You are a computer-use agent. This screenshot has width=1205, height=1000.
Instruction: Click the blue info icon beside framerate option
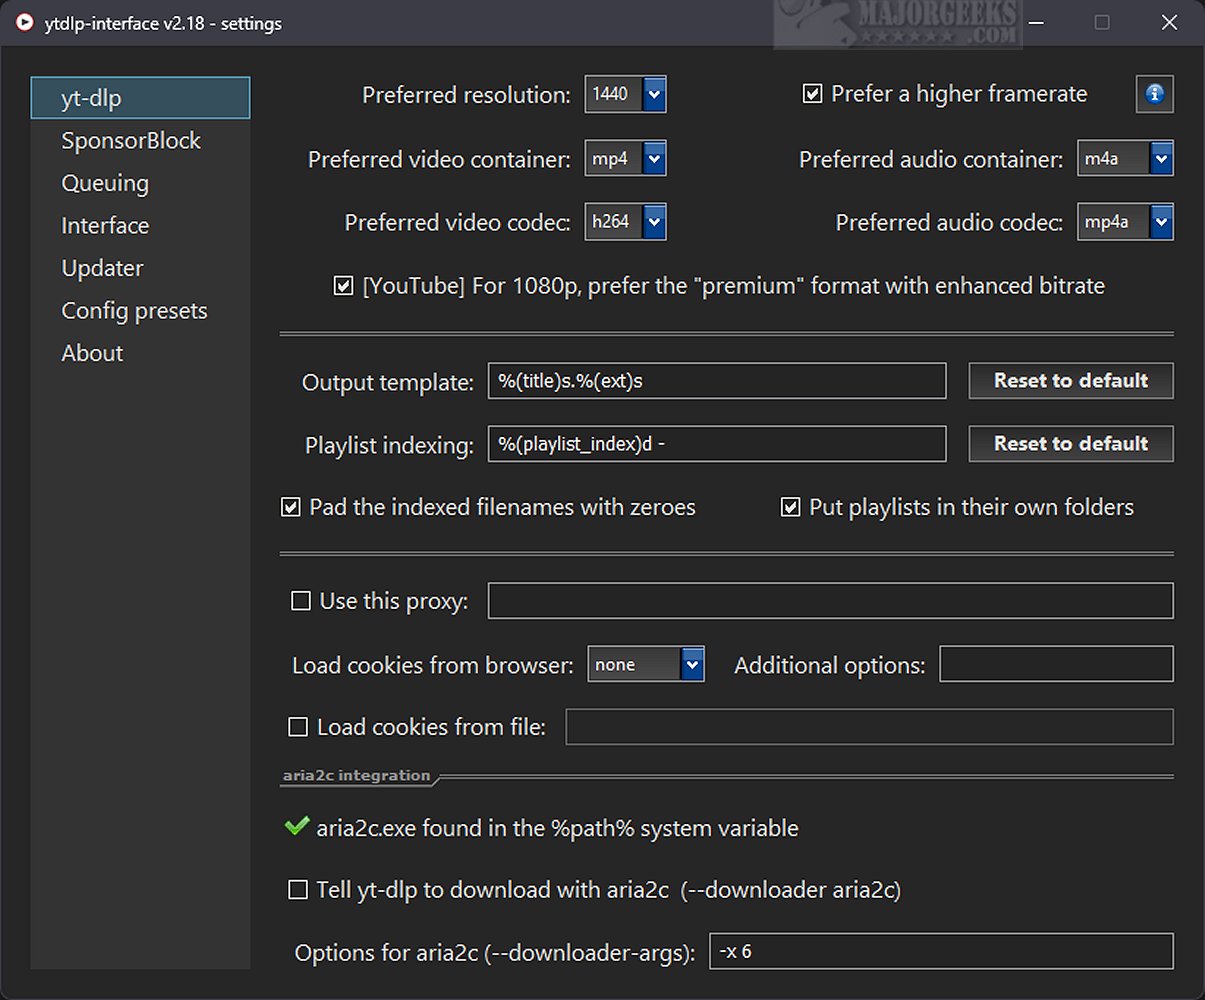coord(1154,94)
